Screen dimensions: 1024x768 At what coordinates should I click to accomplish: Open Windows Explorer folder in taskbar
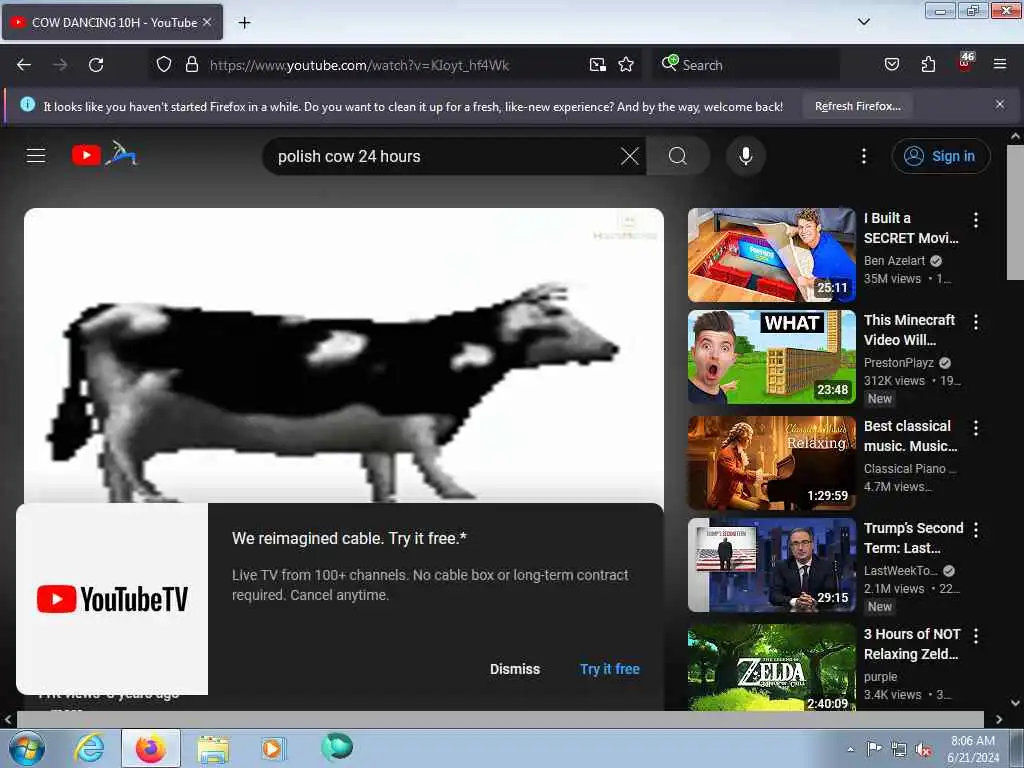(x=213, y=749)
